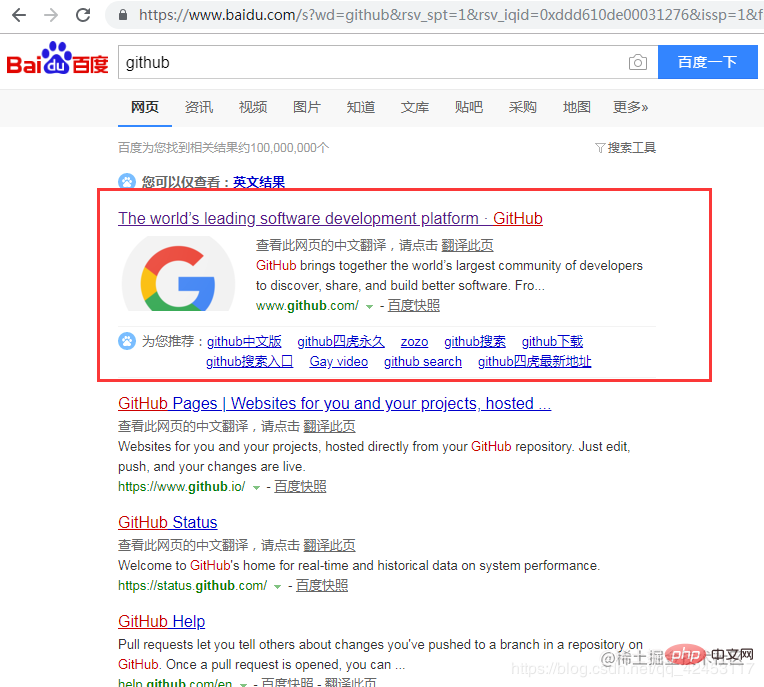
Task: Click the 百度一下 search button
Action: click(707, 62)
